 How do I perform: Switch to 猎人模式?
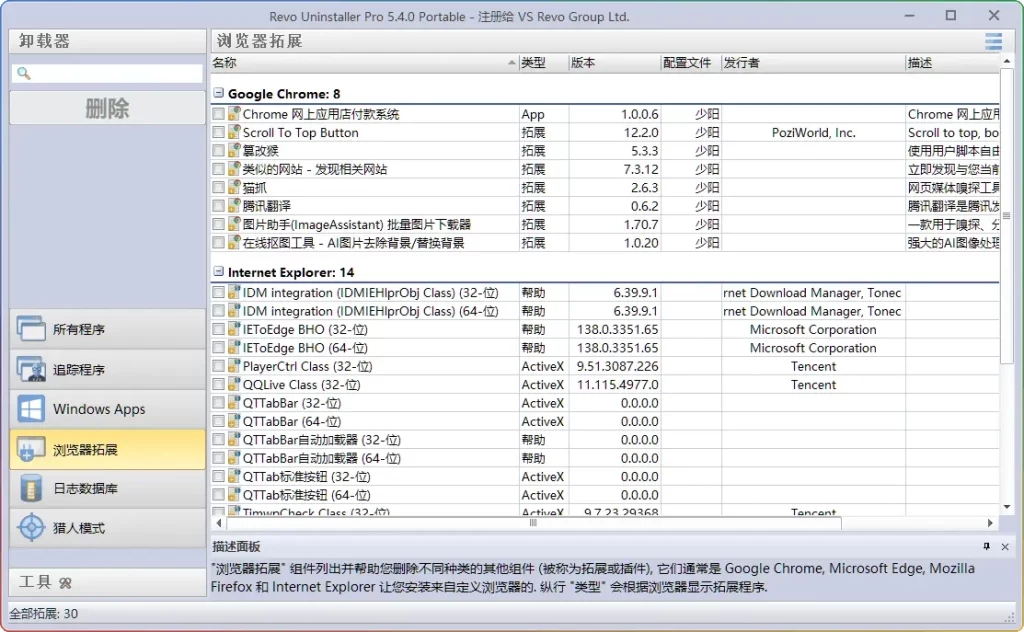point(108,528)
